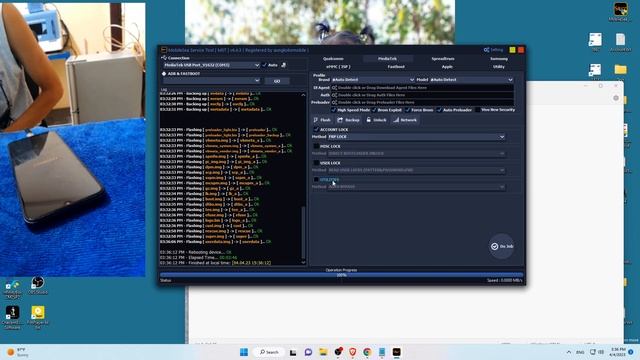The width and height of the screenshot is (640, 360).
Task: Switch to the Utility tab
Action: point(499,67)
